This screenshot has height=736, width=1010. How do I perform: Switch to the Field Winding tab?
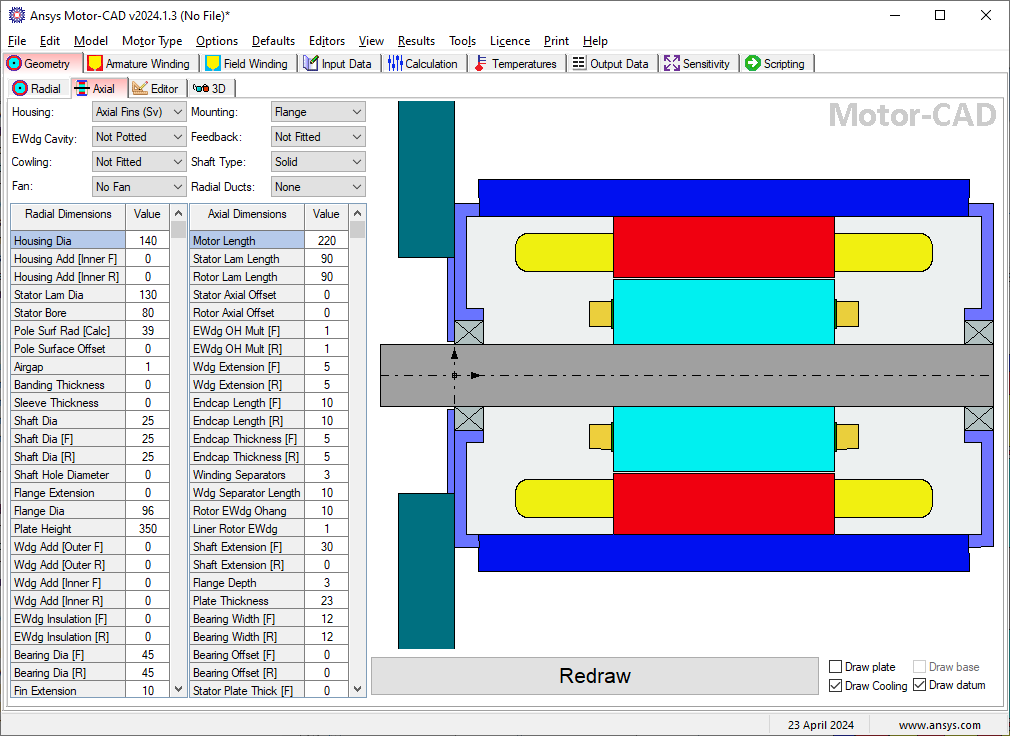(x=246, y=64)
